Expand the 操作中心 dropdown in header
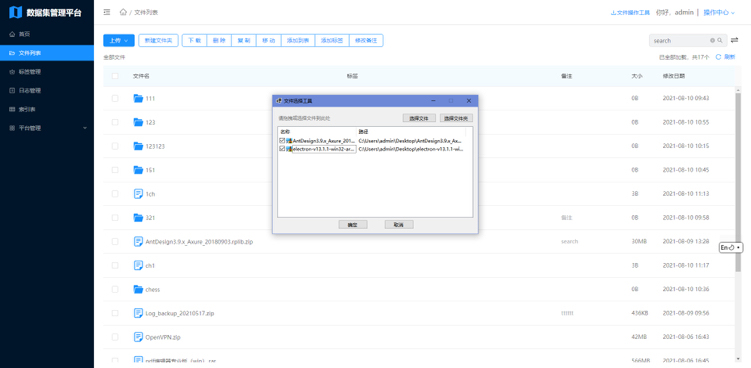 tap(719, 12)
